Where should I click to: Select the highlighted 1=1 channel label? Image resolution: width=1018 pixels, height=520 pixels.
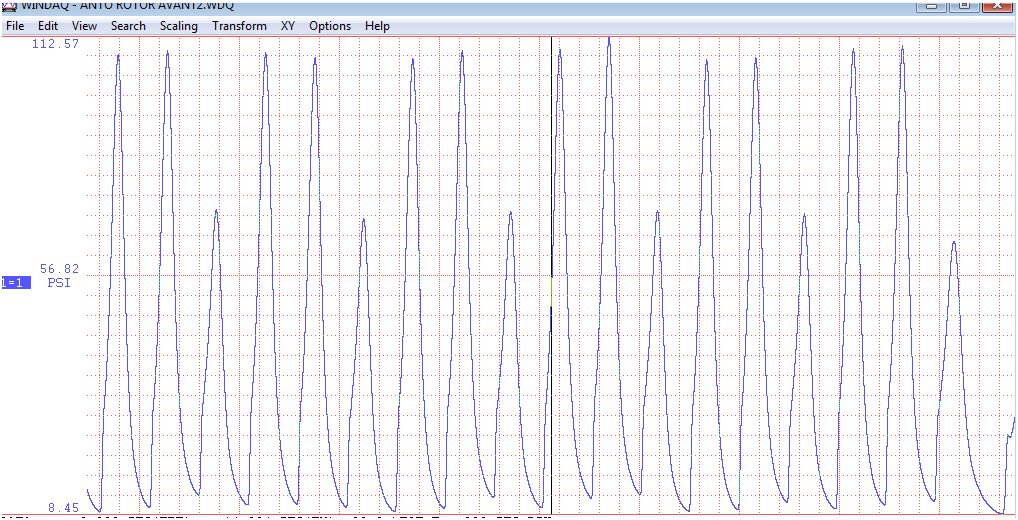coord(16,283)
